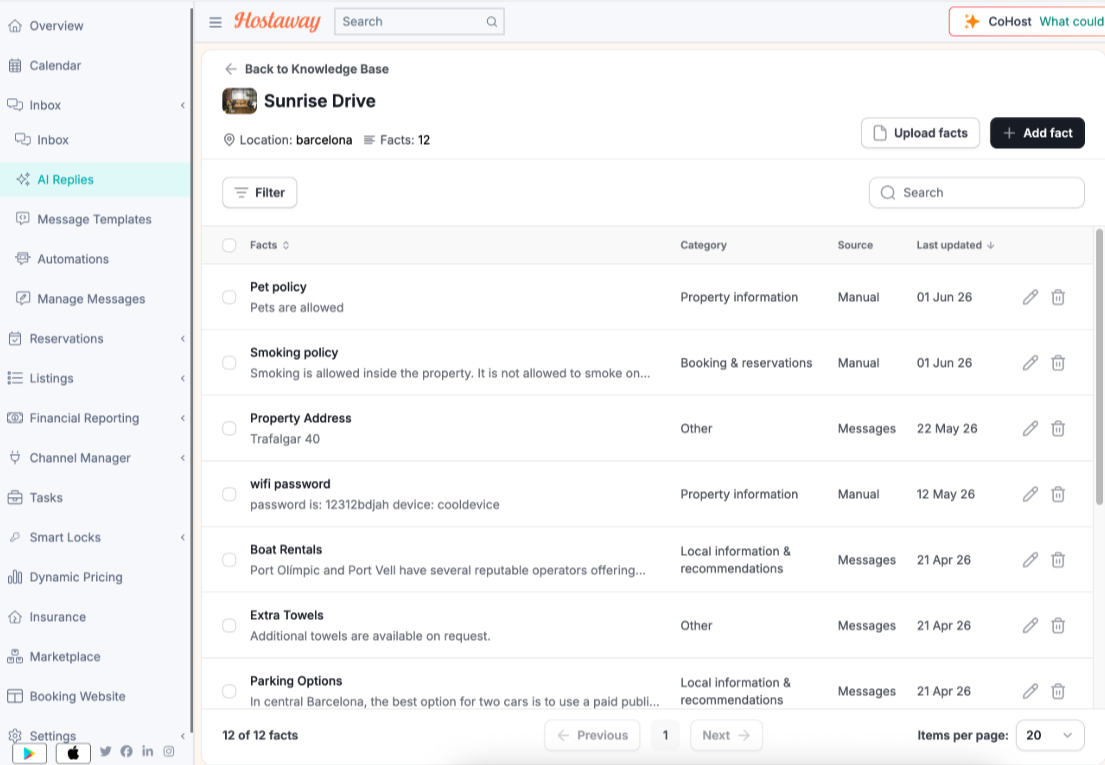Expand the Reservations sidebar group
Image resolution: width=1105 pixels, height=765 pixels.
tap(183, 339)
